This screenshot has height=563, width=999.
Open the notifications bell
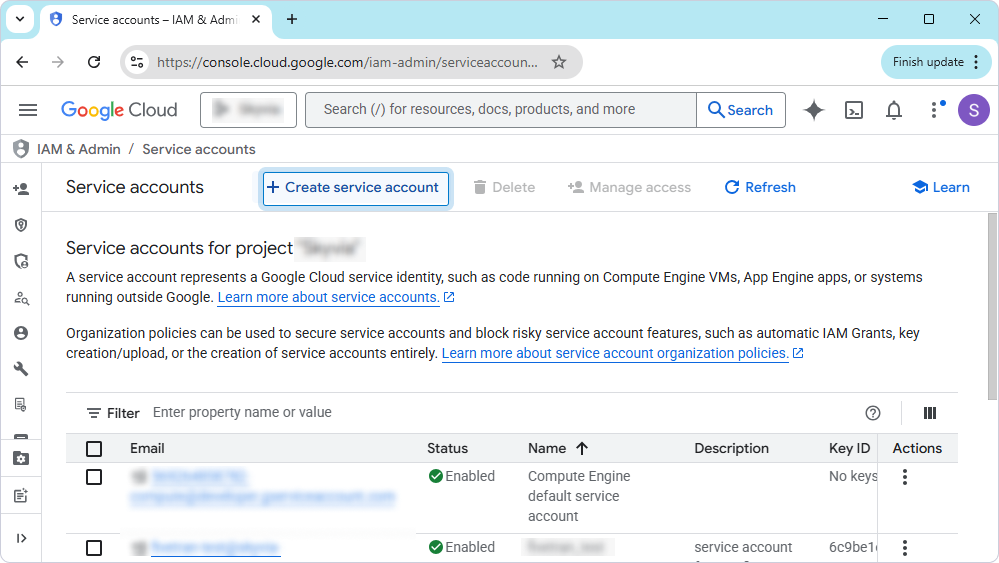click(x=894, y=110)
